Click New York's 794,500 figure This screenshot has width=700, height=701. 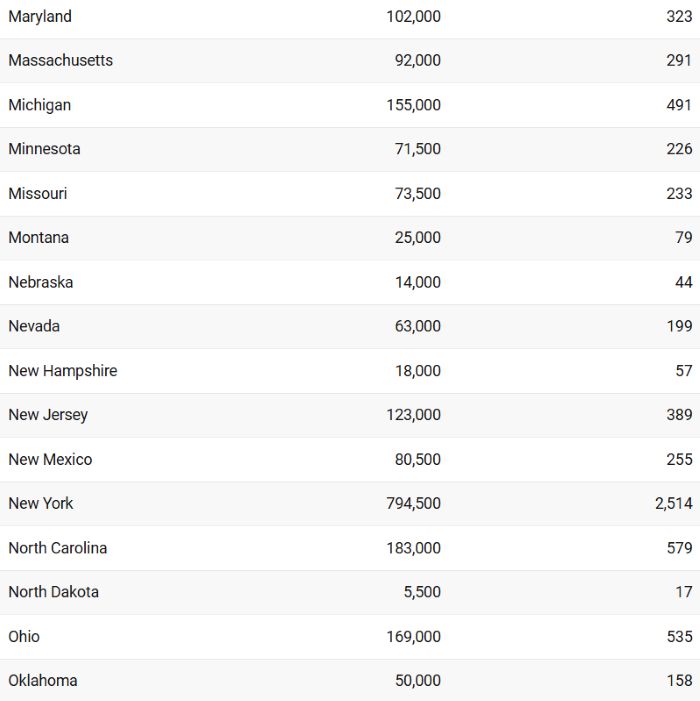pyautogui.click(x=413, y=503)
